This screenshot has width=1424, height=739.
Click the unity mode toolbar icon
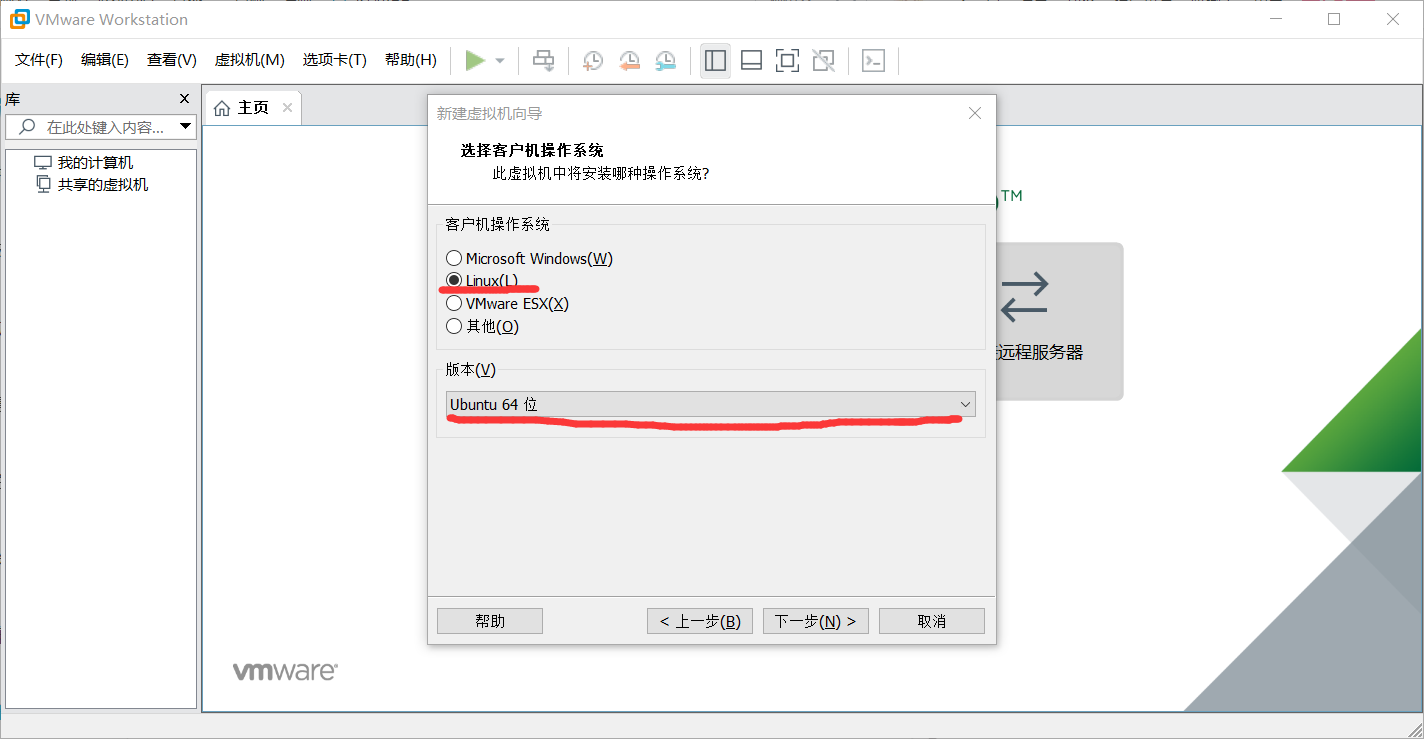click(823, 61)
